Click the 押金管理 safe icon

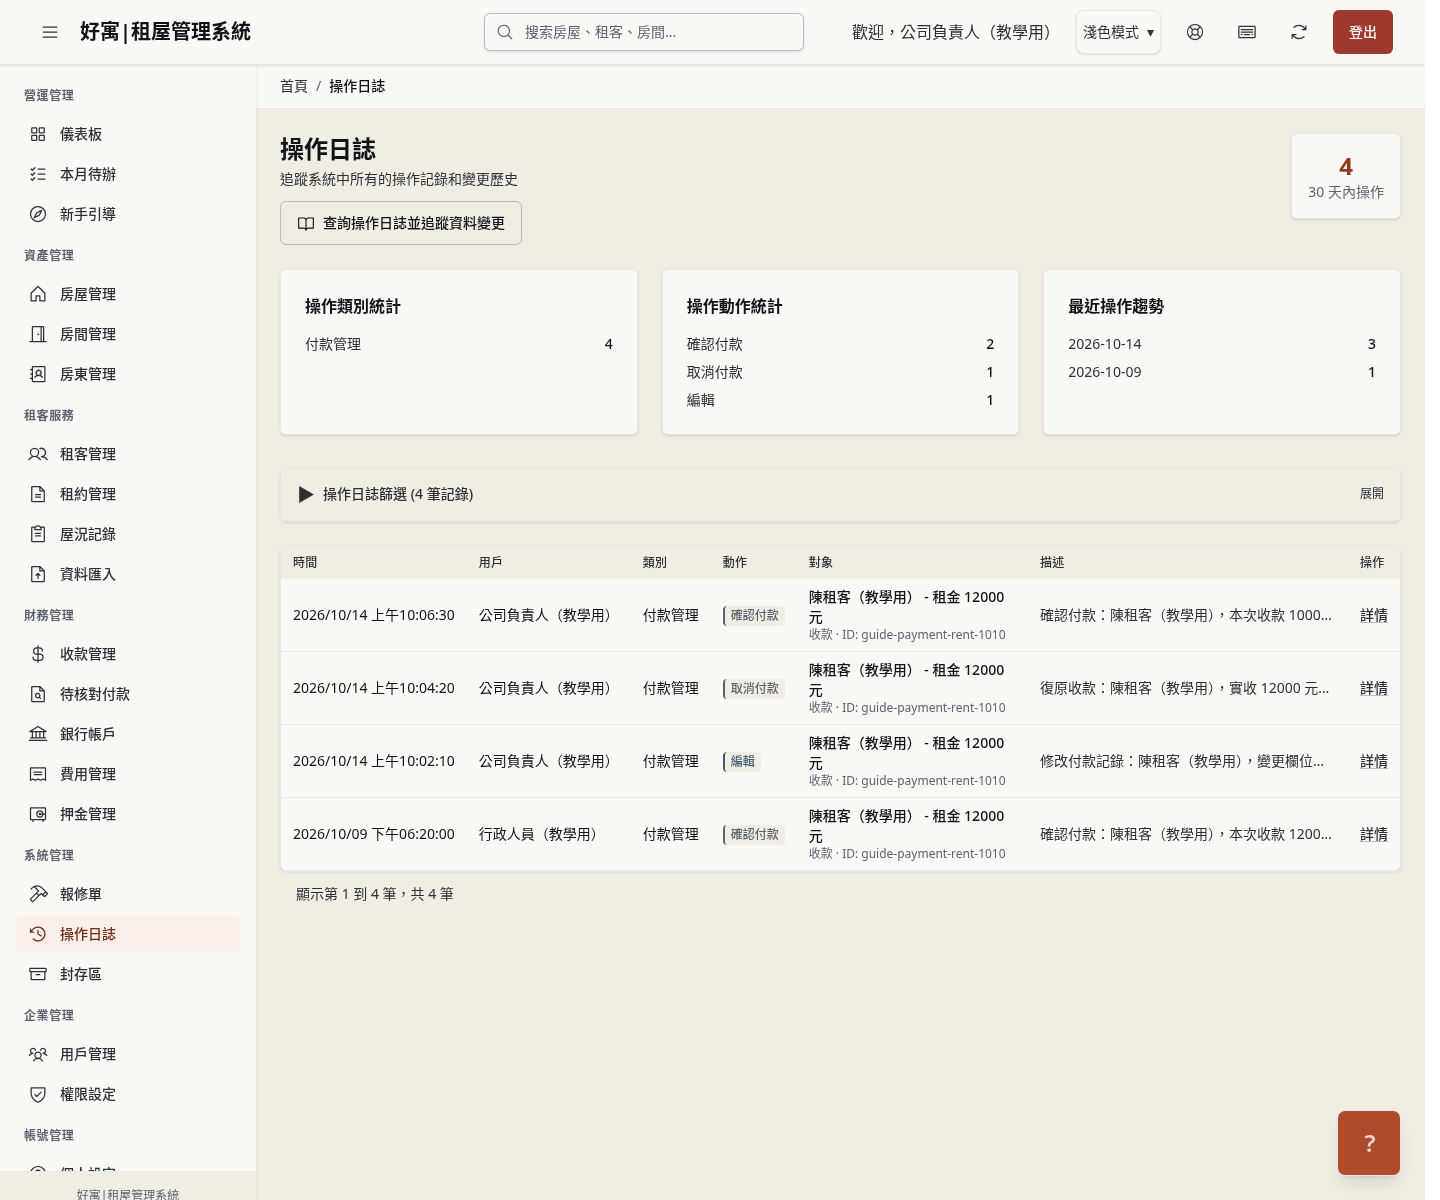pyautogui.click(x=38, y=814)
